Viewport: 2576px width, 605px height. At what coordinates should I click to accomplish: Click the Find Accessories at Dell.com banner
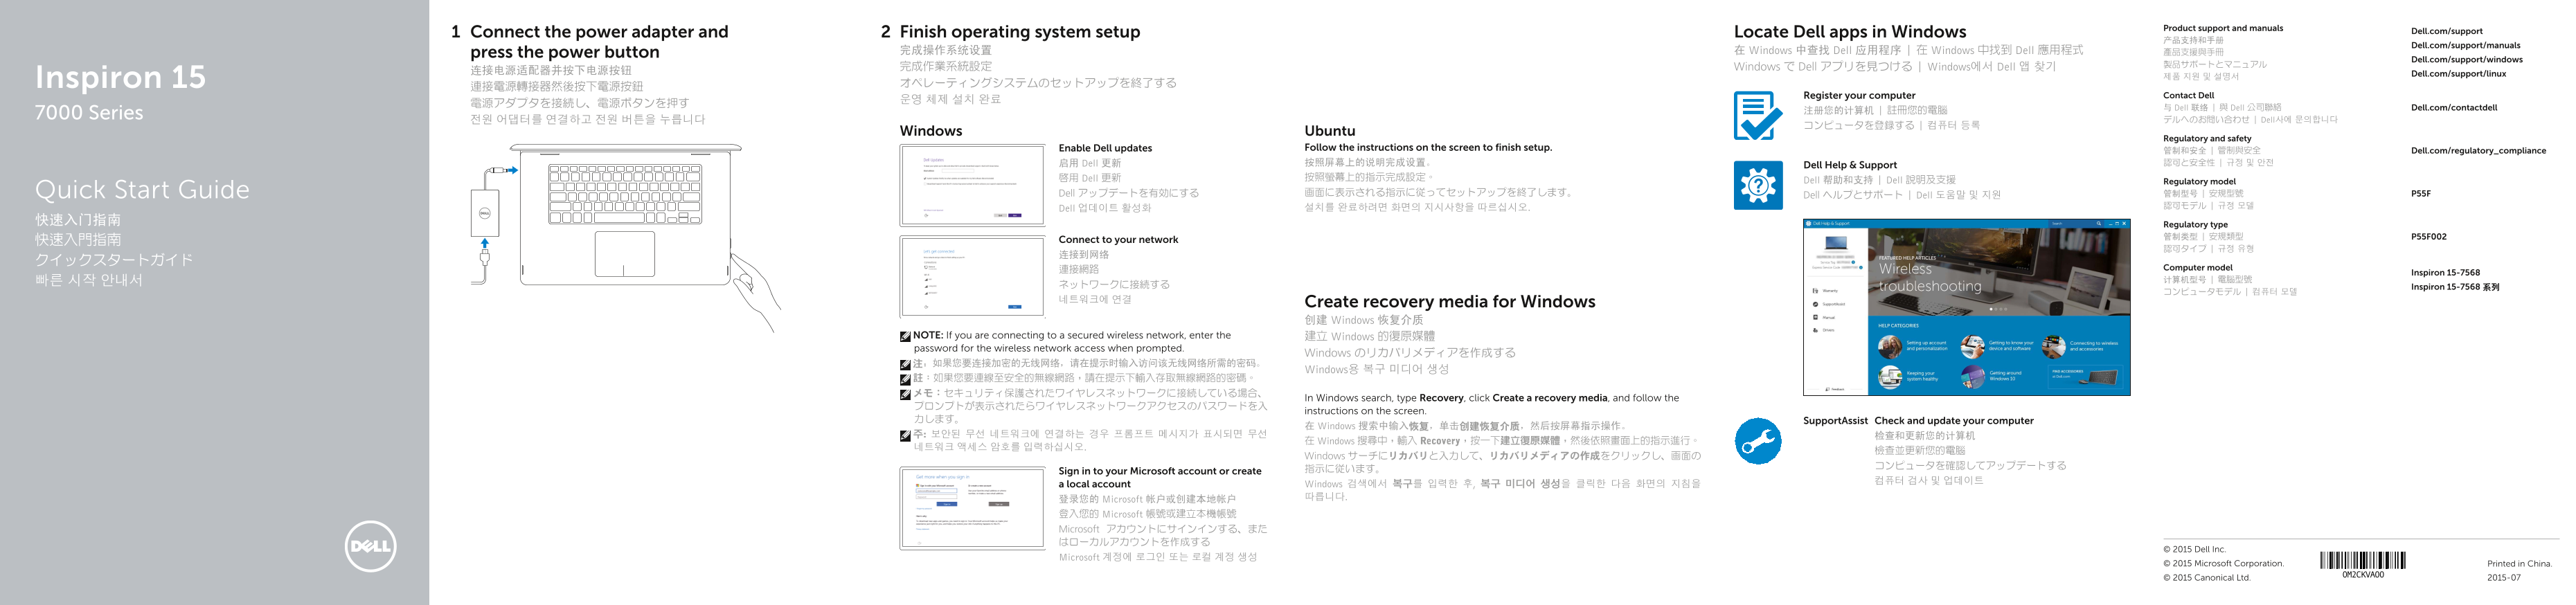tap(2085, 377)
